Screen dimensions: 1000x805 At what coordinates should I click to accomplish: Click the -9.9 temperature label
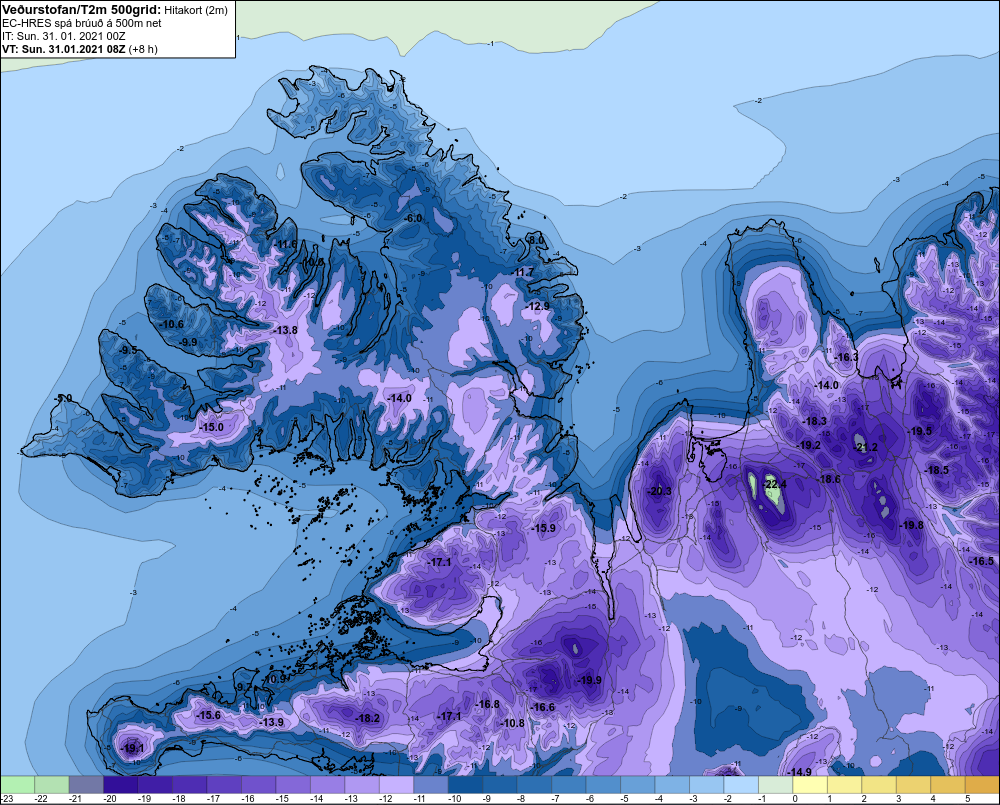(189, 343)
